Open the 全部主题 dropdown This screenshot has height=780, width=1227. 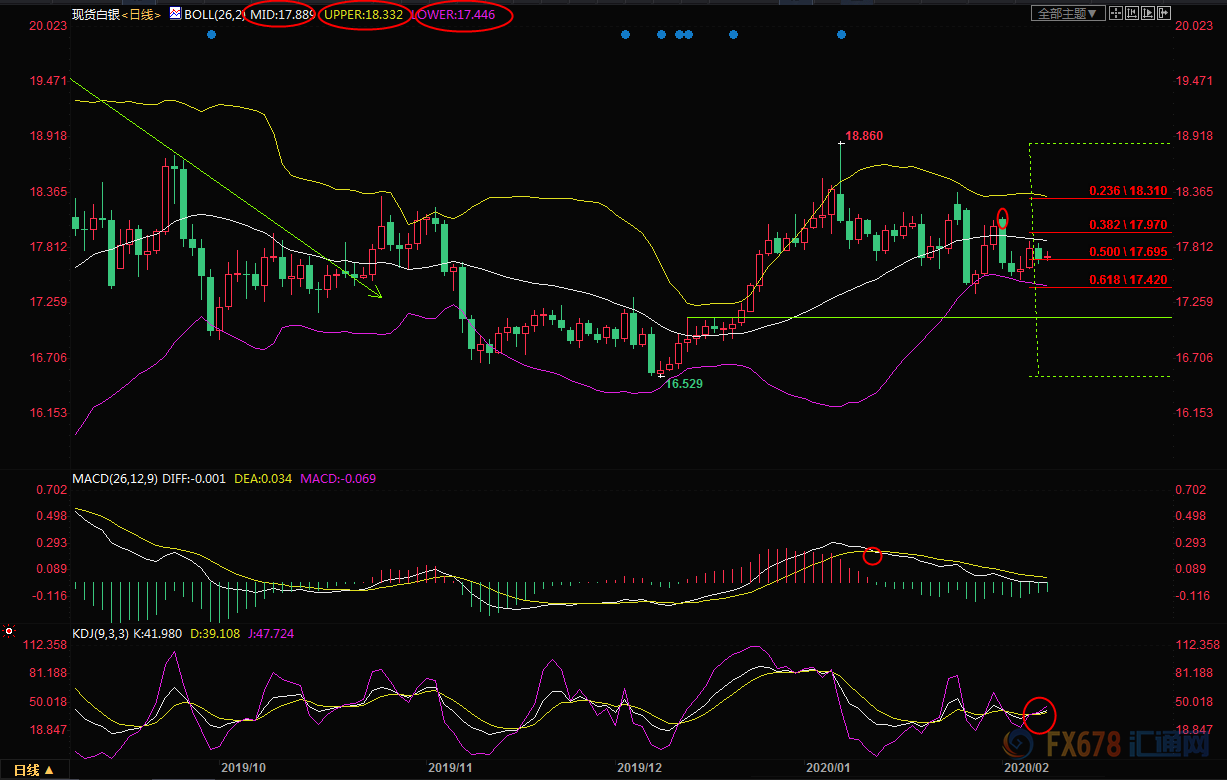pyautogui.click(x=1068, y=13)
